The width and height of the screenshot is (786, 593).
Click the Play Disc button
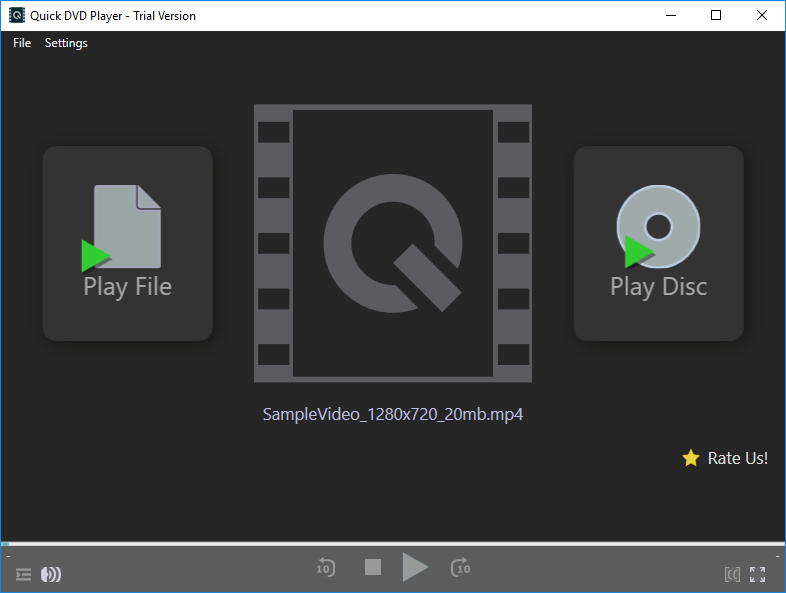click(x=658, y=244)
